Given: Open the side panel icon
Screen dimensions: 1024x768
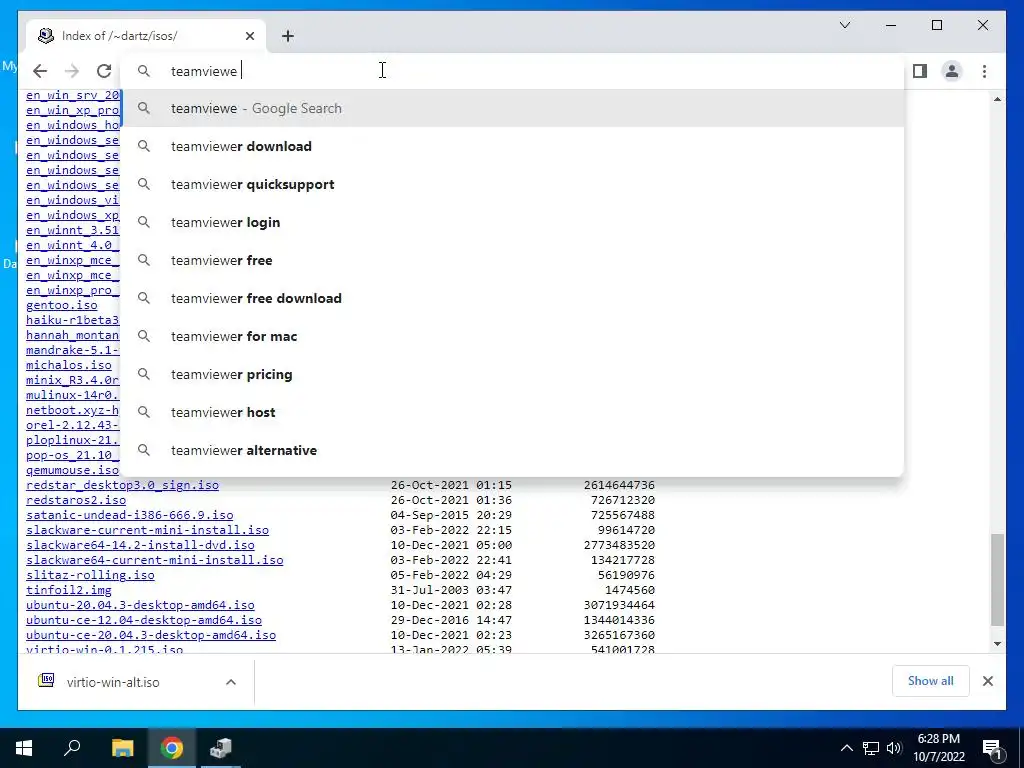Looking at the screenshot, I should coord(920,71).
